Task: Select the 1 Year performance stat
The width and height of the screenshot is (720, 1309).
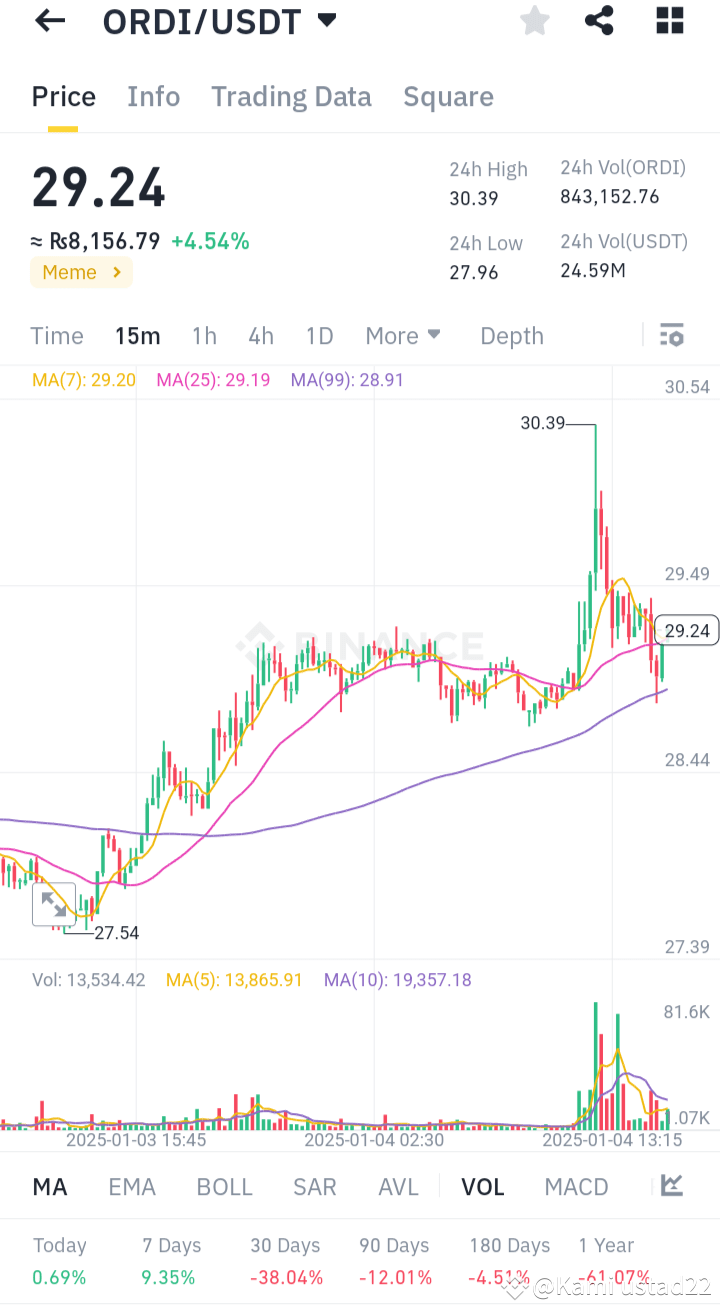Action: pyautogui.click(x=606, y=1246)
